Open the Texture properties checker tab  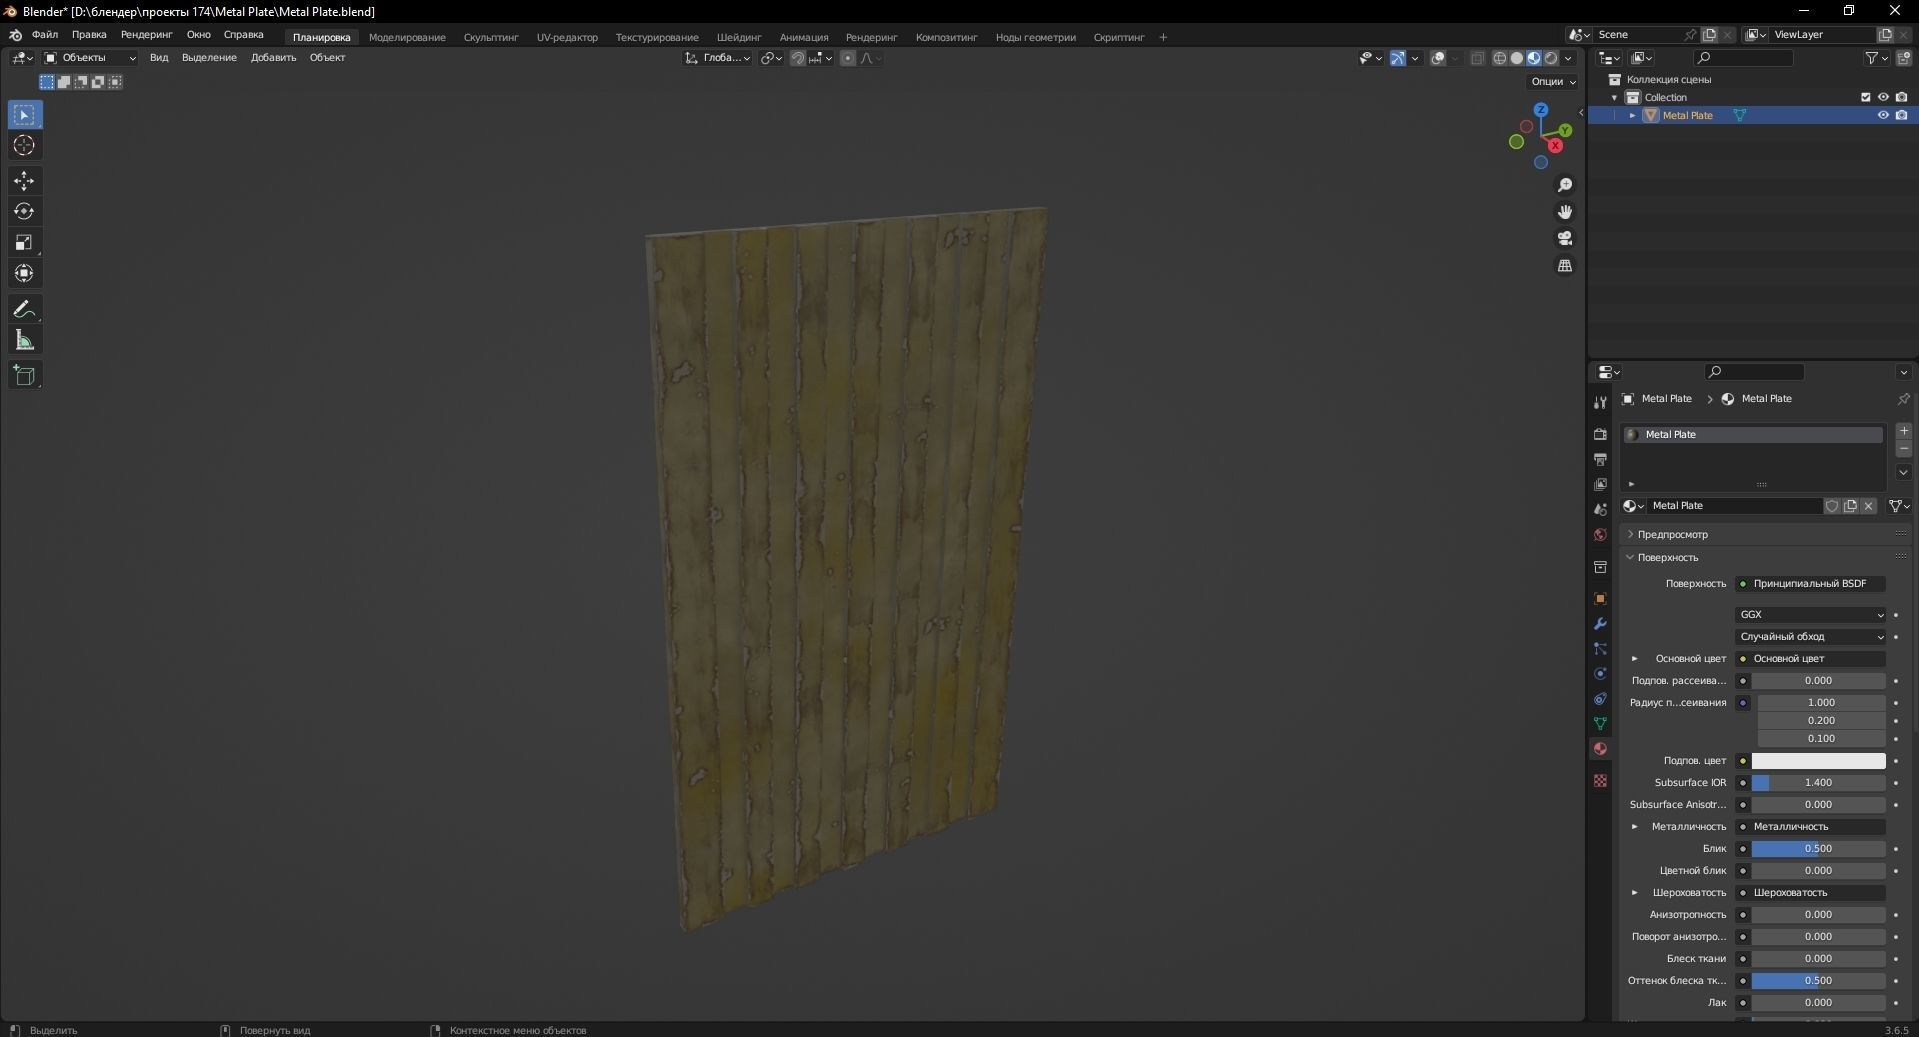pos(1600,780)
